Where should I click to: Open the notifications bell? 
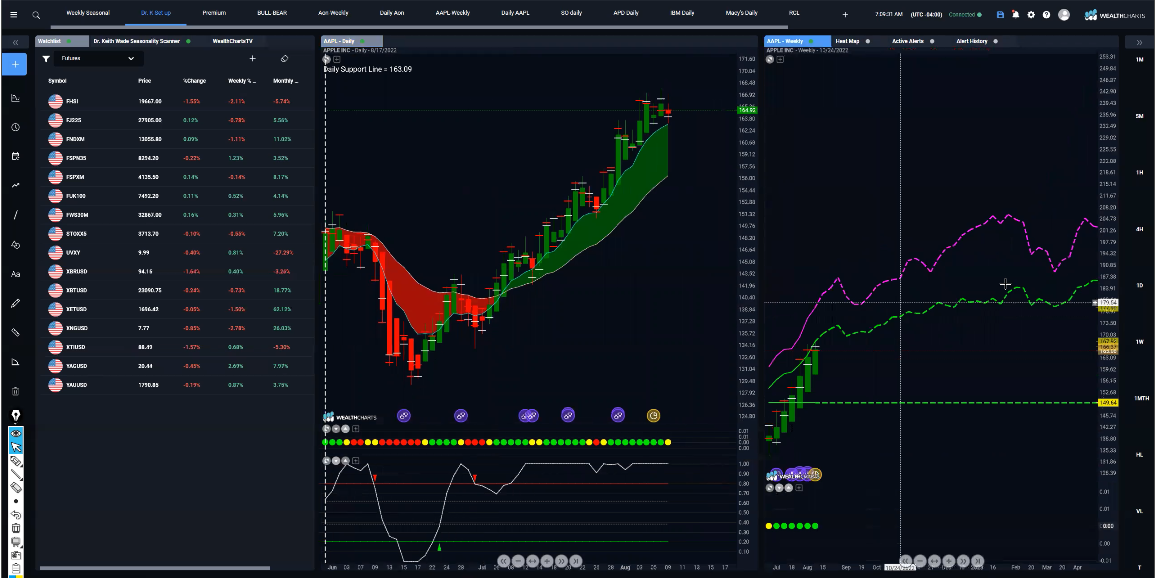coord(1016,14)
